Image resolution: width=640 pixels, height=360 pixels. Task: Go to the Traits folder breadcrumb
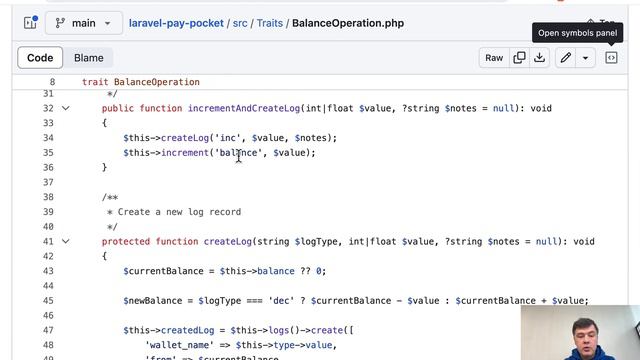269,23
